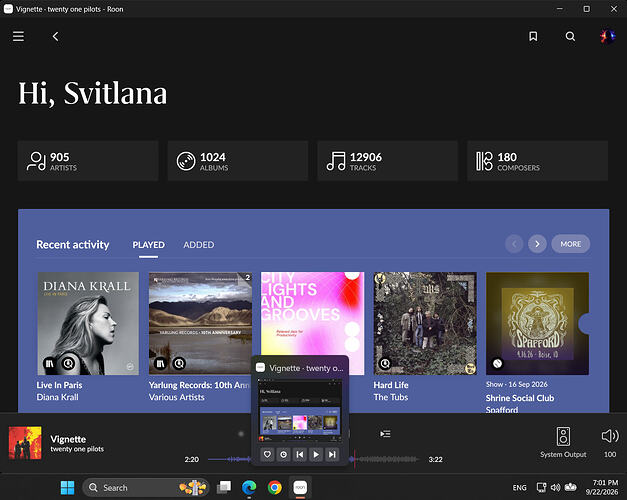
Task: Favorite track in taskbar preview heart button
Action: [267, 454]
